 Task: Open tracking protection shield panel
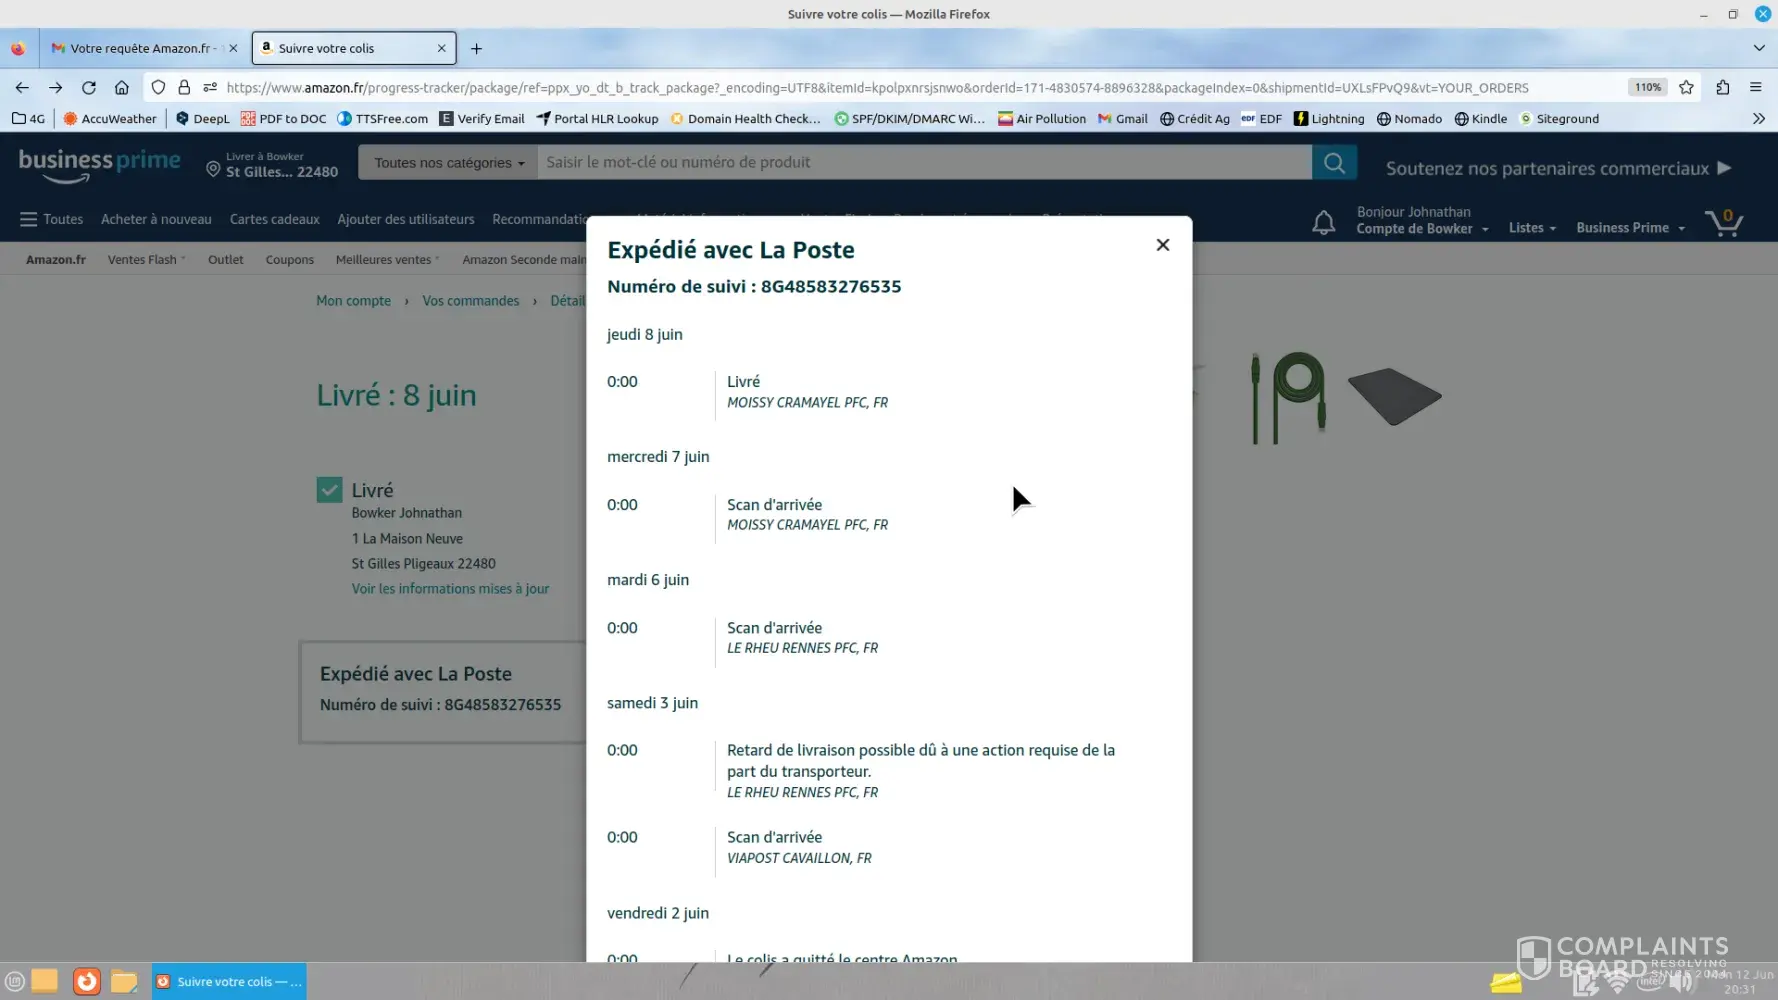(x=158, y=88)
